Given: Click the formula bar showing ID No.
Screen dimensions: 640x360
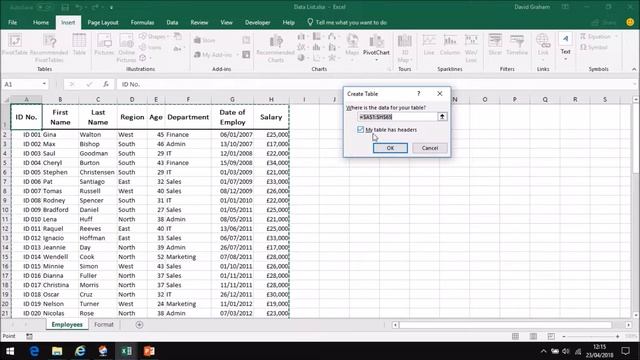Looking at the screenshot, I should tap(376, 84).
